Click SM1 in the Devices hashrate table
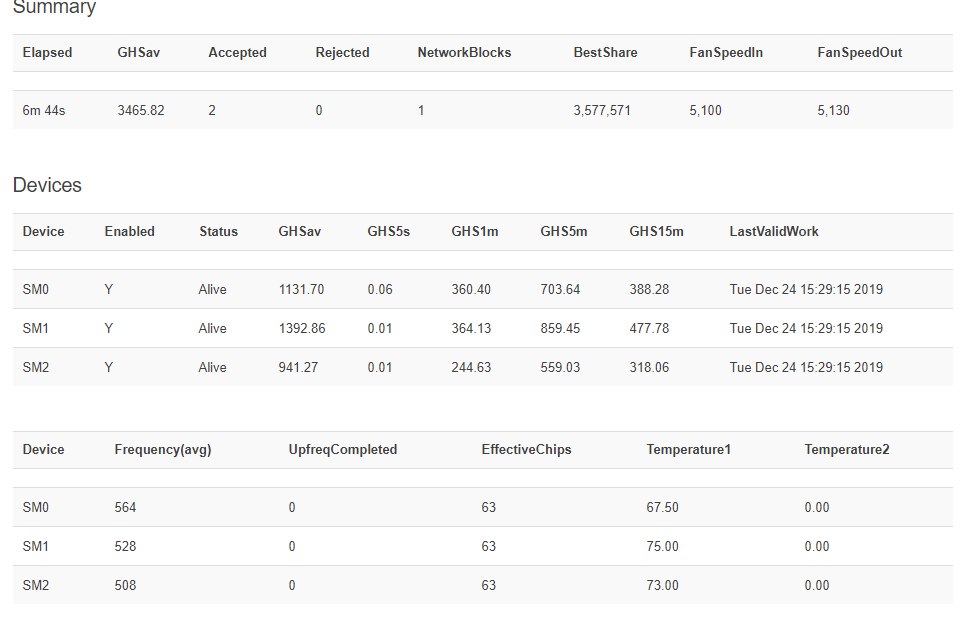 [x=35, y=328]
